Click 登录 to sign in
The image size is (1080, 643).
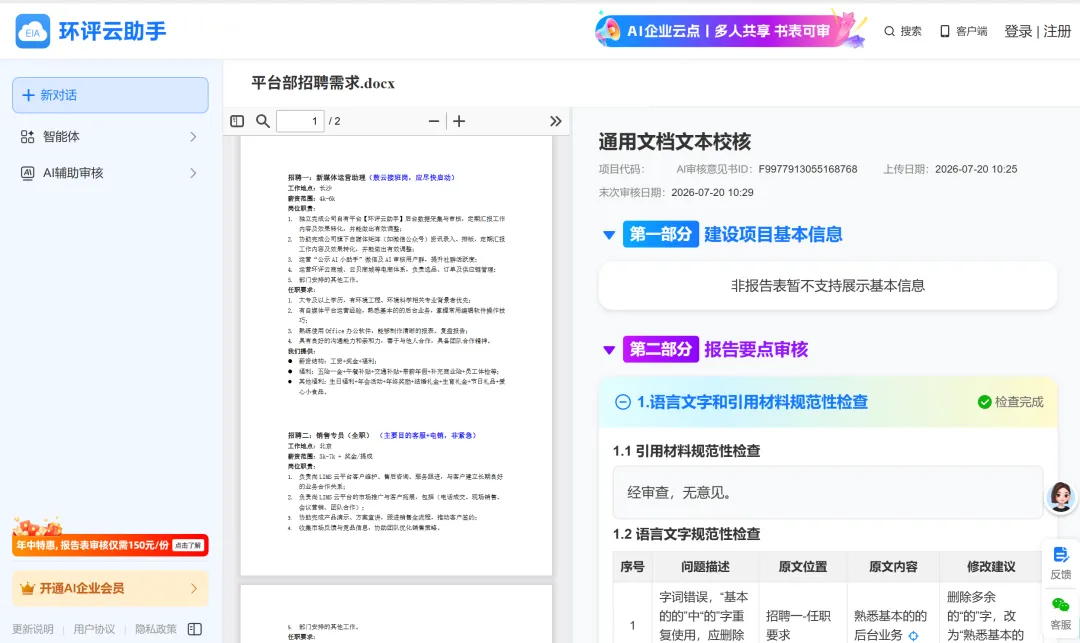[1017, 32]
